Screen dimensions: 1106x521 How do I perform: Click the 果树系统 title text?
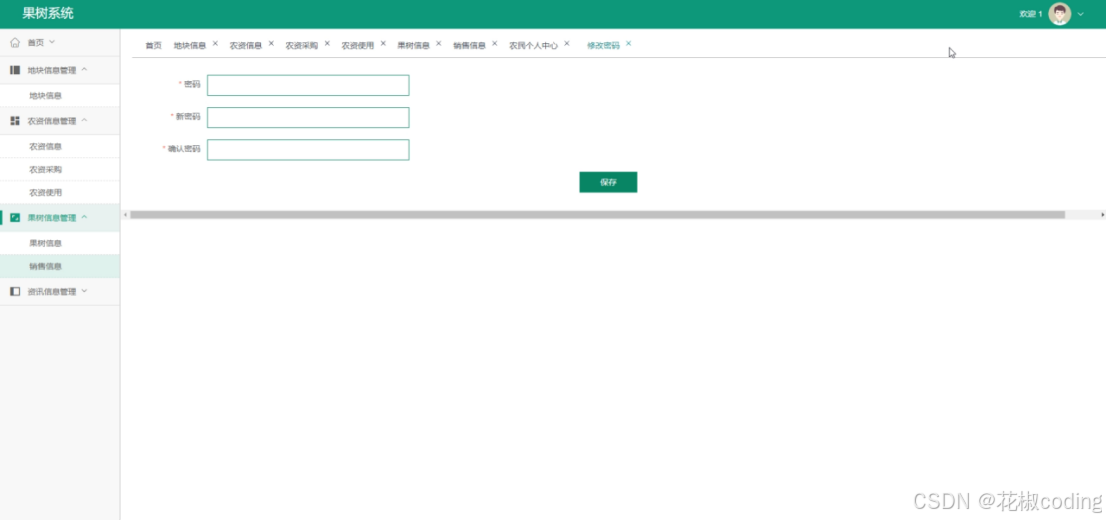(x=47, y=13)
